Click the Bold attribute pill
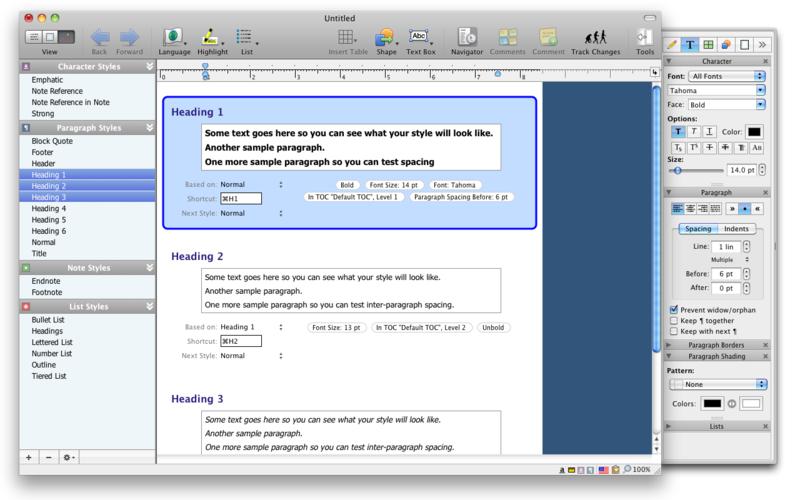The height and width of the screenshot is (500, 800). click(347, 185)
